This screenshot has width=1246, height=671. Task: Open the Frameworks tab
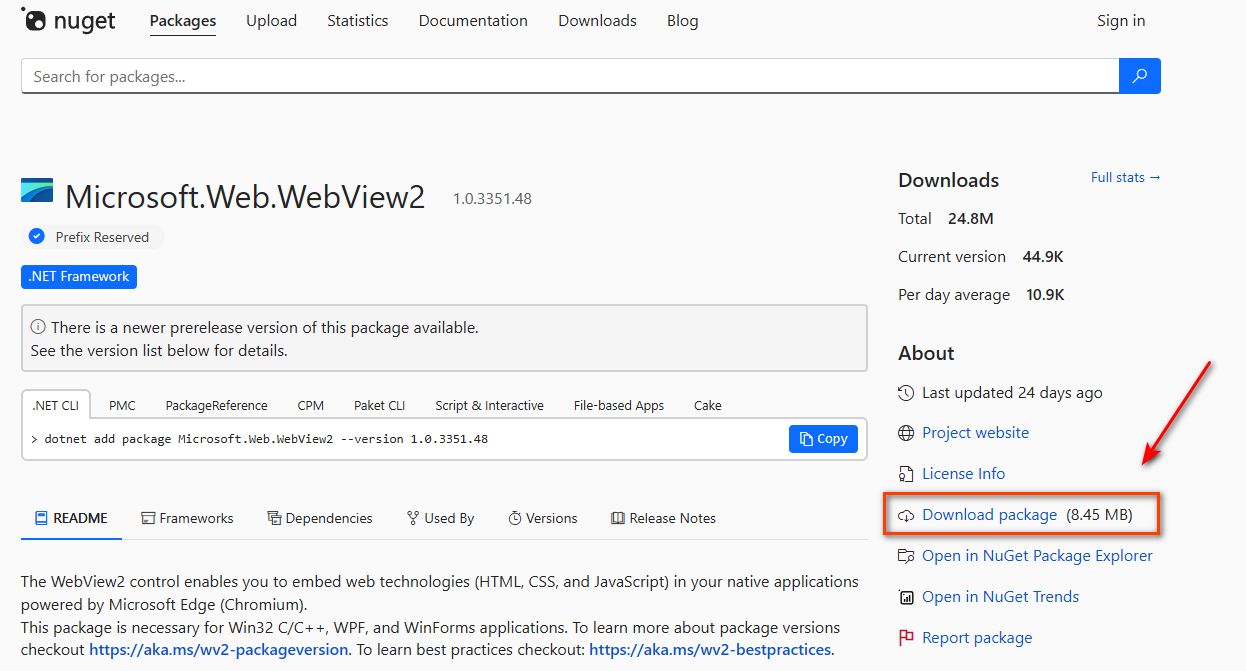(x=188, y=518)
